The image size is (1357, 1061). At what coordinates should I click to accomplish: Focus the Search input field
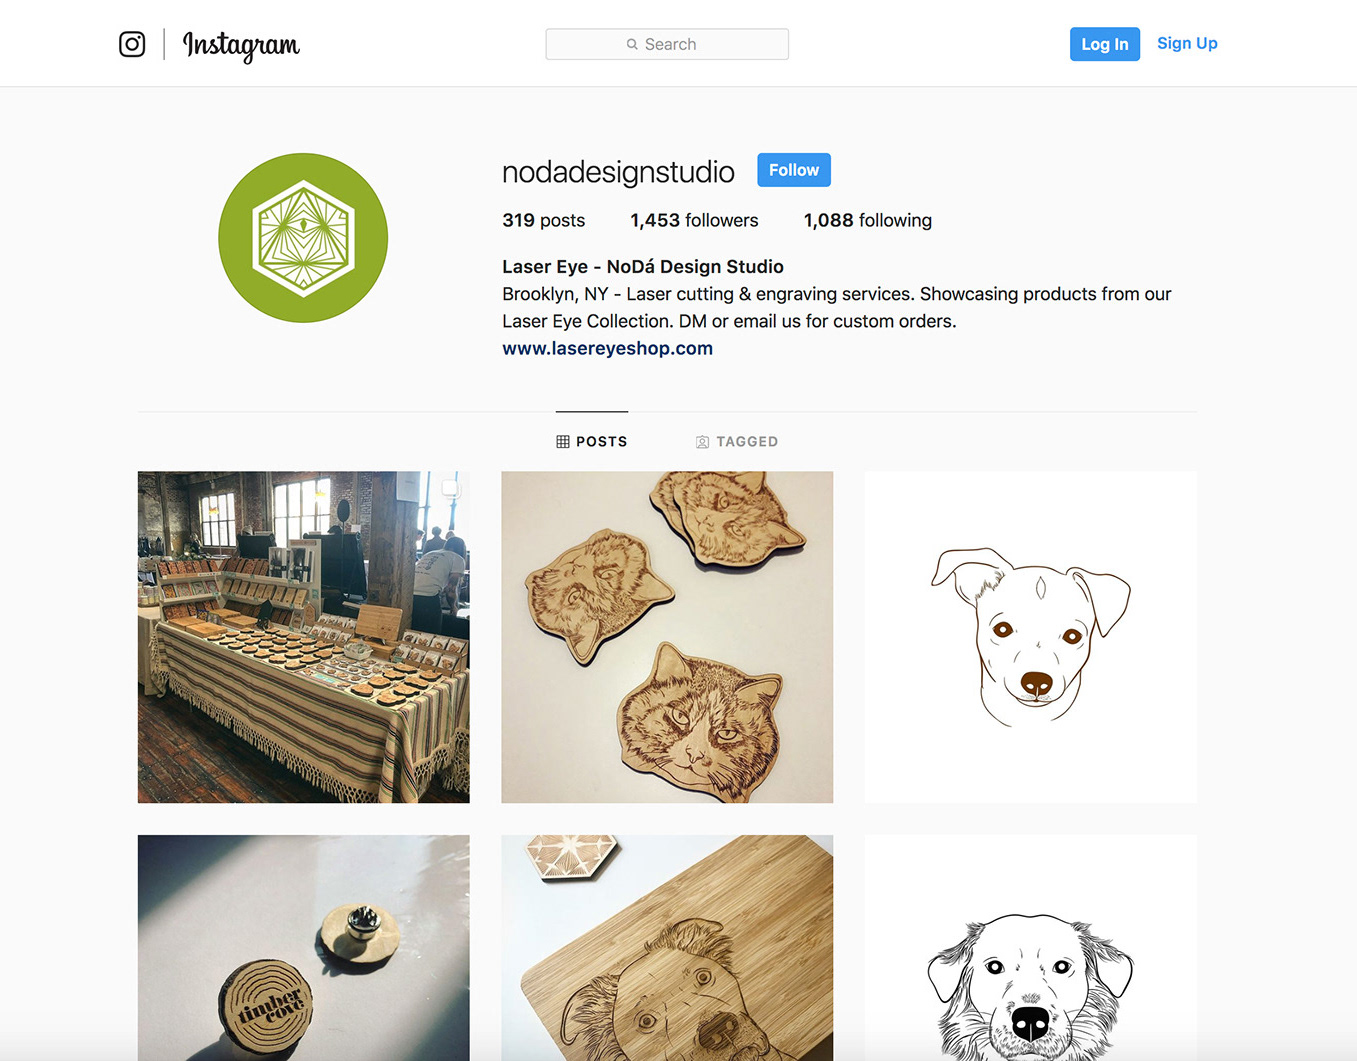point(667,44)
